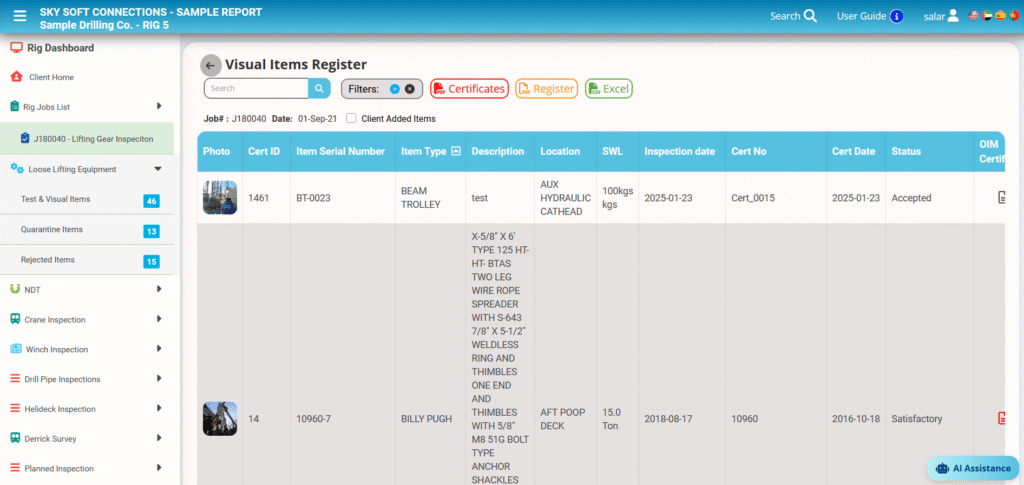The width and height of the screenshot is (1024, 485).
Task: Click the salar user profile icon
Action: (953, 16)
